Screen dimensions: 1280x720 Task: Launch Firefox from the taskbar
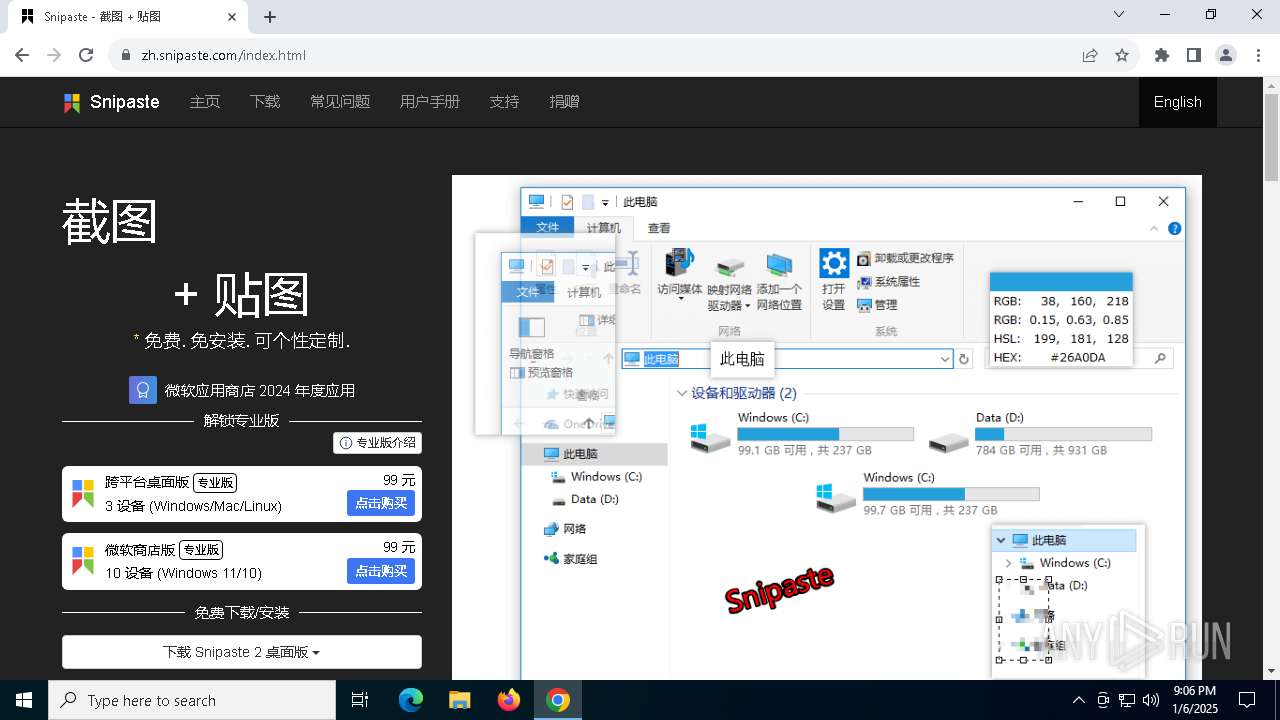pyautogui.click(x=509, y=700)
